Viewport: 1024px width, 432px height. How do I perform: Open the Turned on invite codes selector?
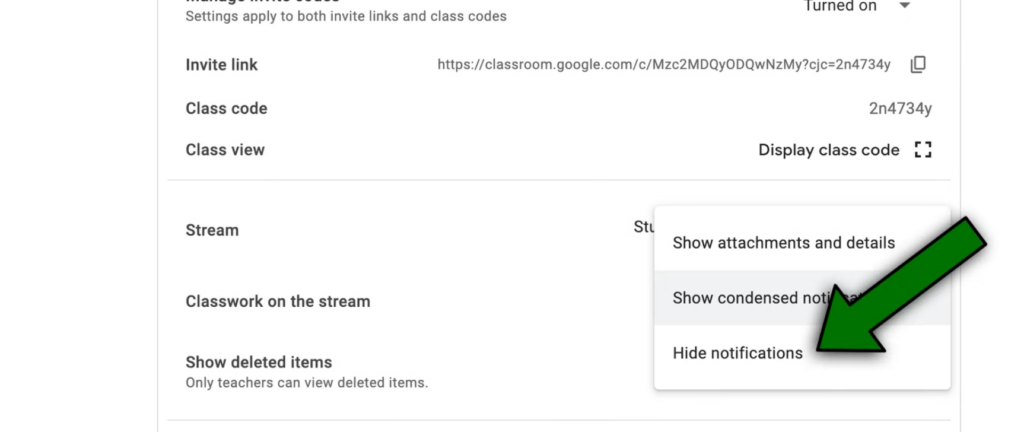point(856,6)
